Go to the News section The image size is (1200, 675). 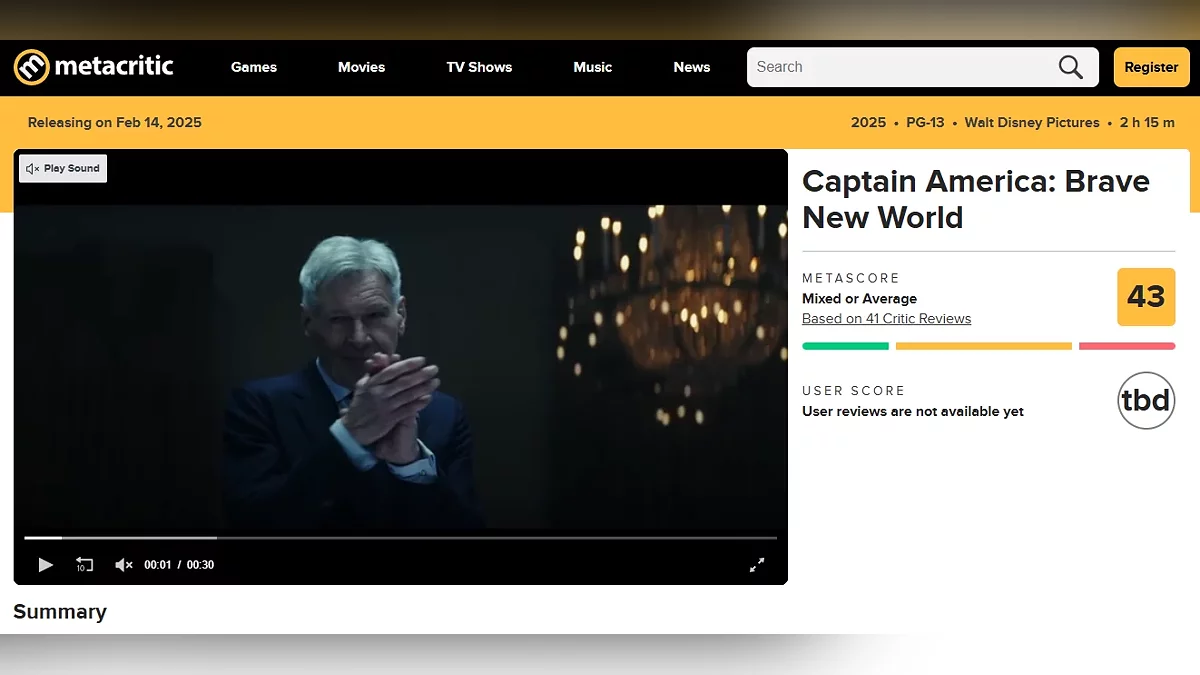(x=691, y=67)
